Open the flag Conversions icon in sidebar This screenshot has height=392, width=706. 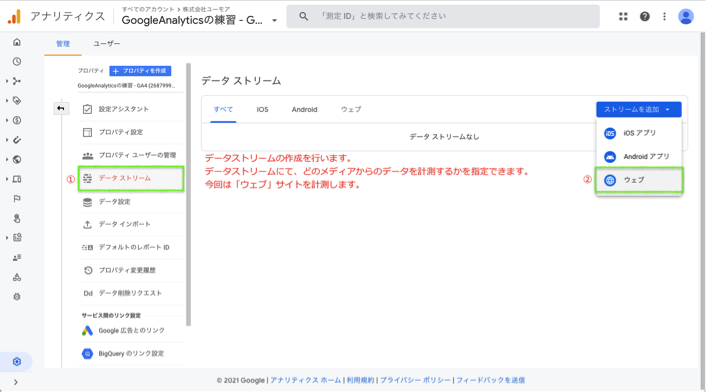(17, 198)
